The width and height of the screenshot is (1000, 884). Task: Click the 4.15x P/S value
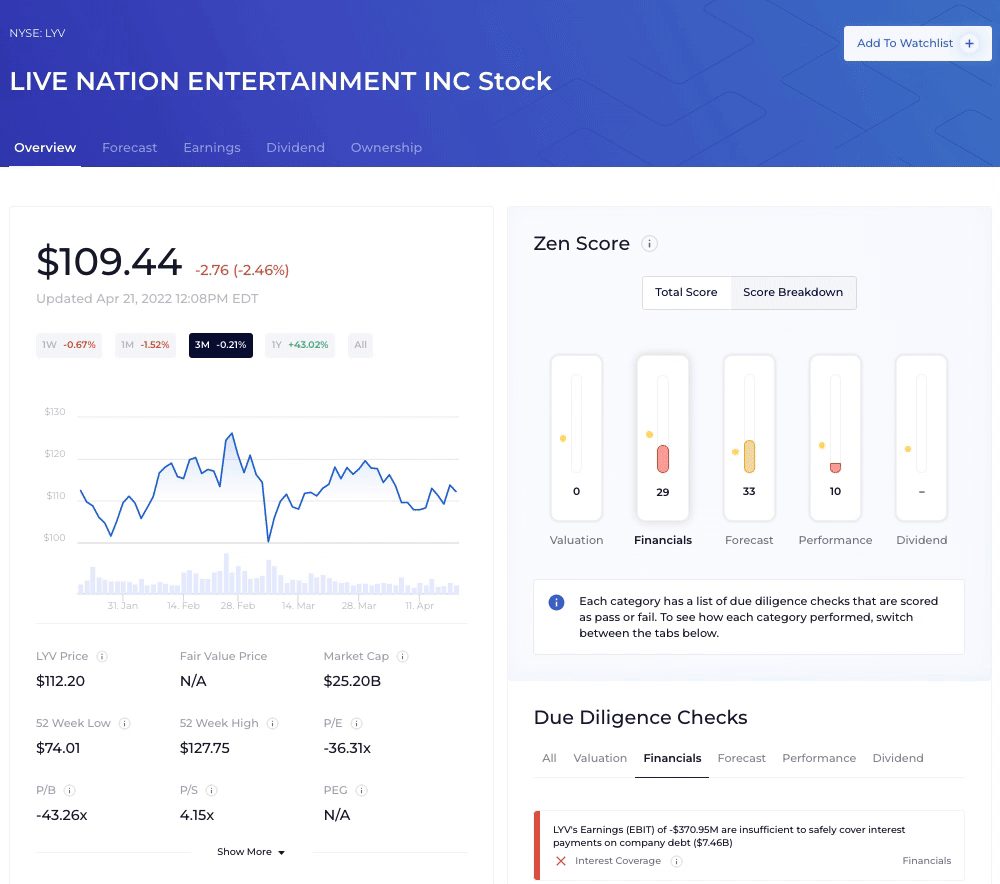coord(197,815)
